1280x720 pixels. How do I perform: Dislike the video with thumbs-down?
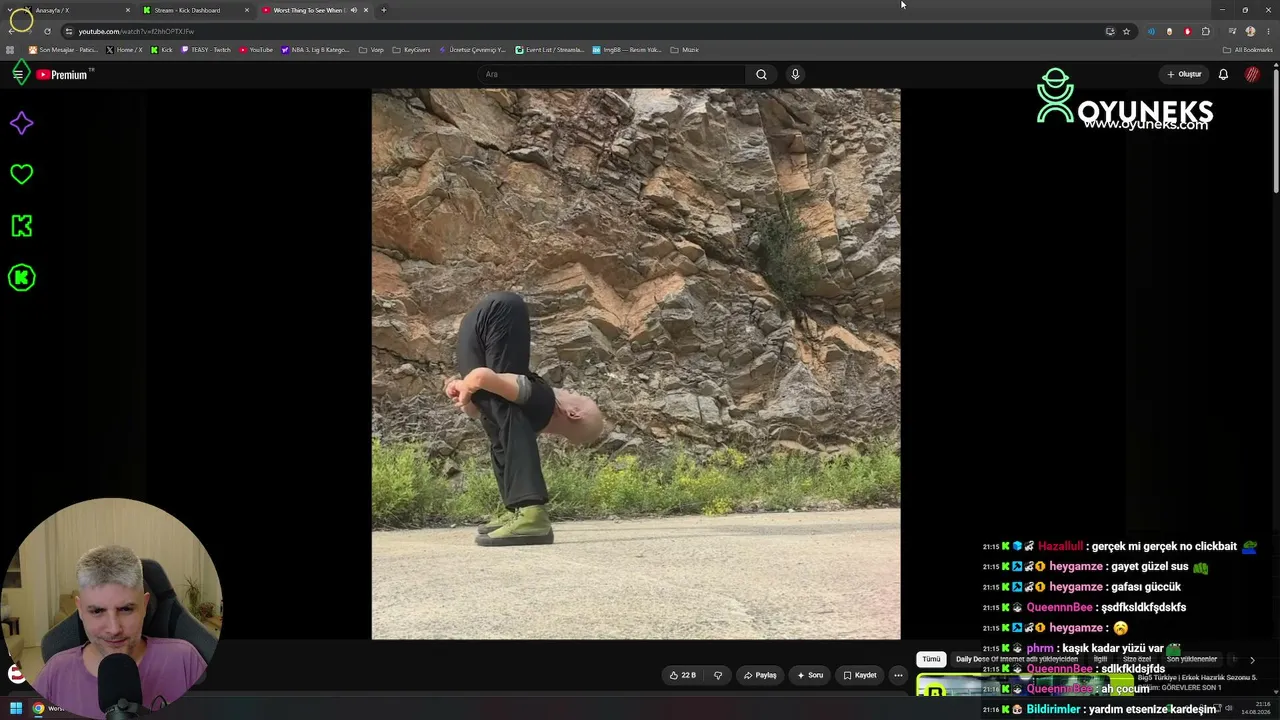[x=717, y=675]
